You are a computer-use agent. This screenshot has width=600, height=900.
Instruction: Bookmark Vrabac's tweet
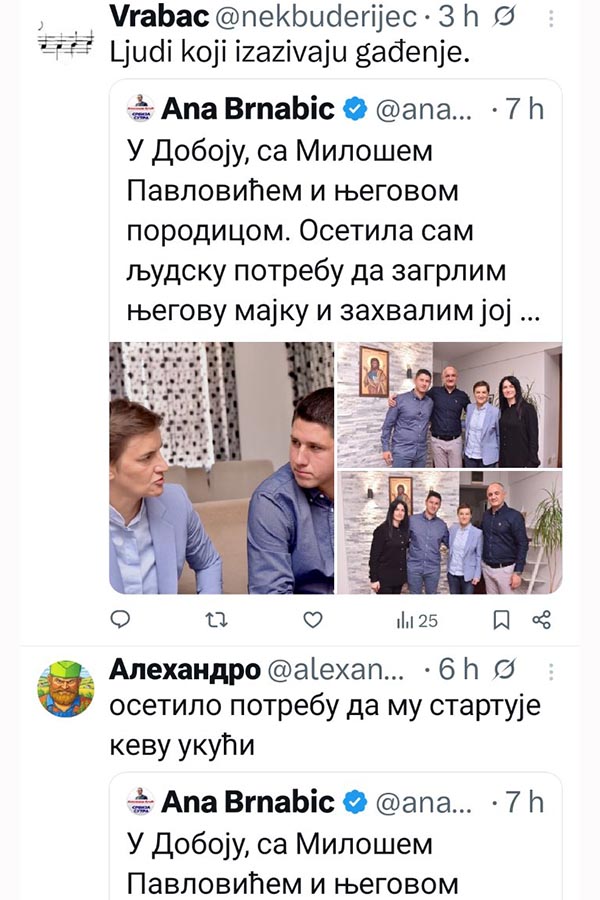501,620
